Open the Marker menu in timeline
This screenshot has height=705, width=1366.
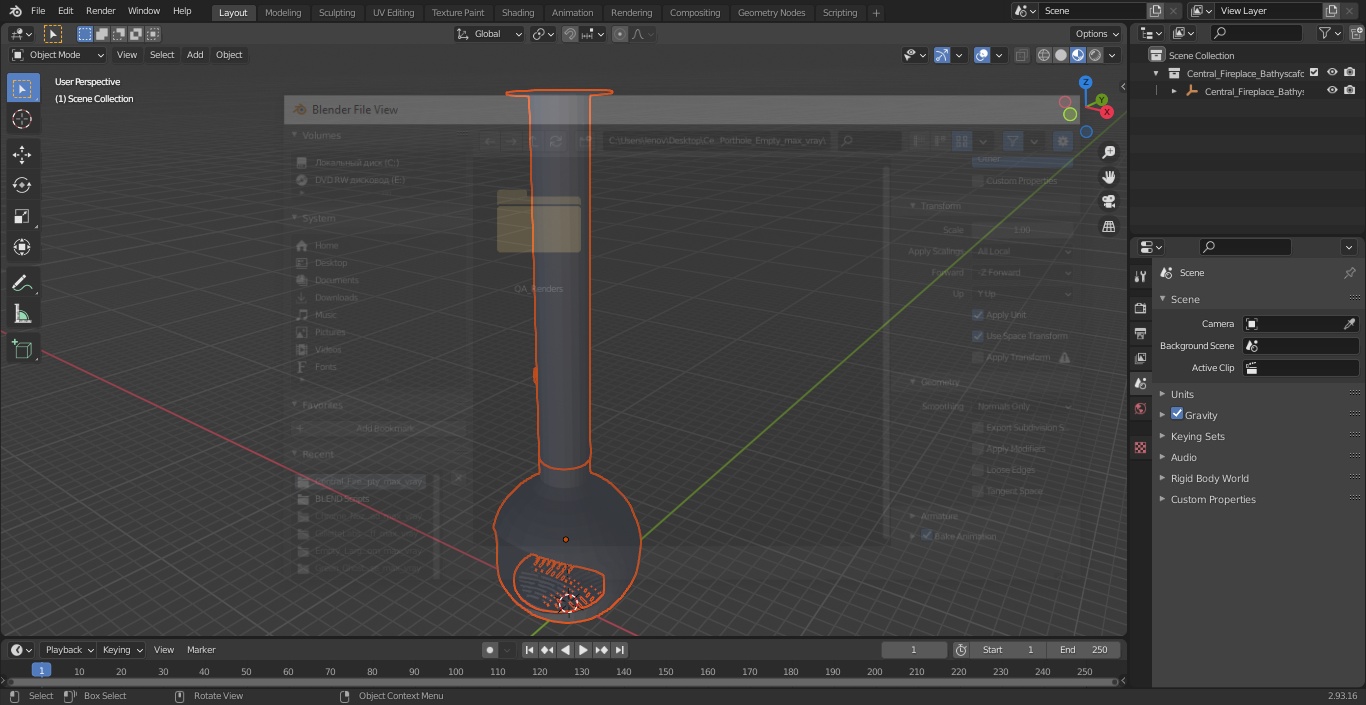click(x=201, y=650)
